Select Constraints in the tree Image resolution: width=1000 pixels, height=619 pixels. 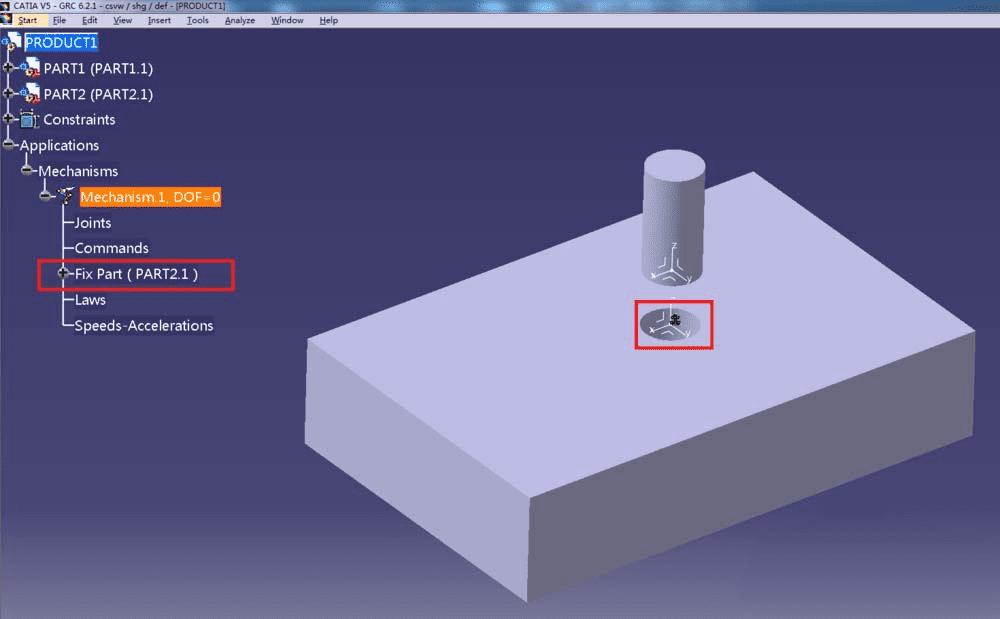tap(79, 120)
